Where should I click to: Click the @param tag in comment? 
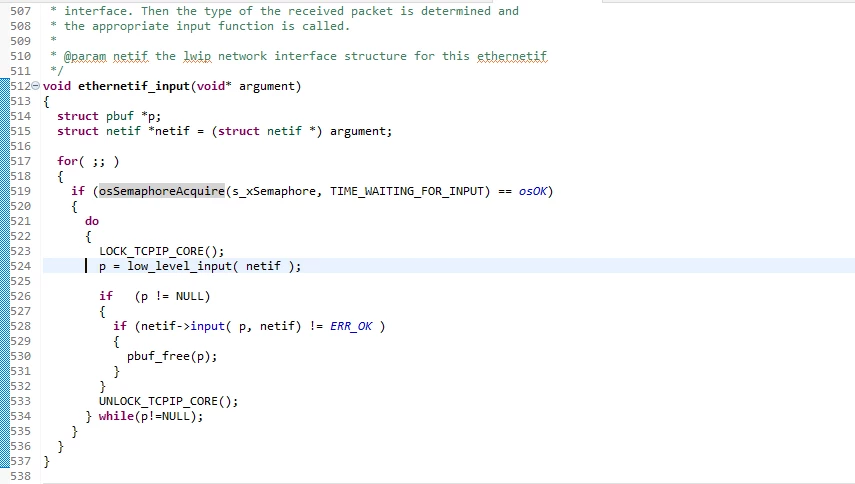(x=85, y=56)
